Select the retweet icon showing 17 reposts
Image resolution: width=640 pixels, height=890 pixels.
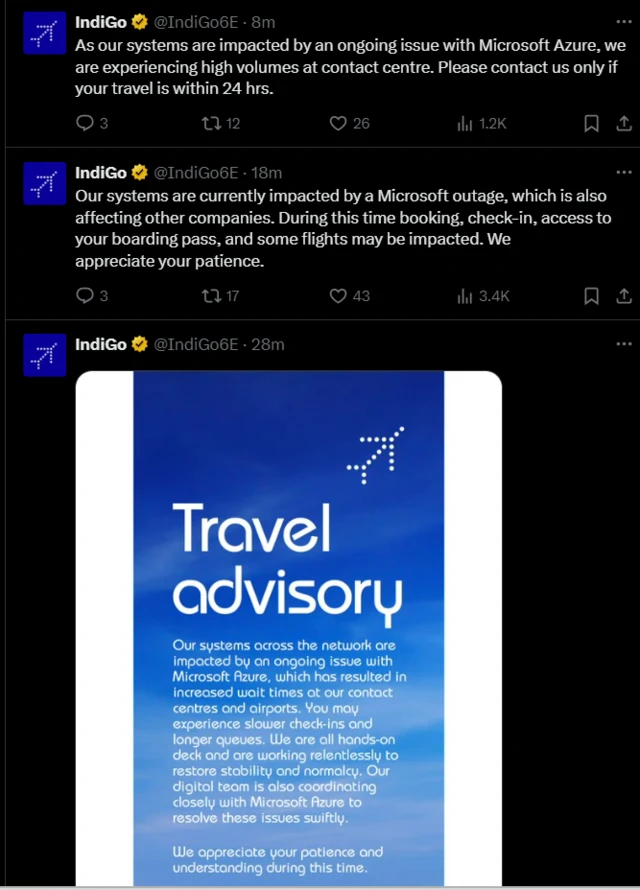coord(214,295)
